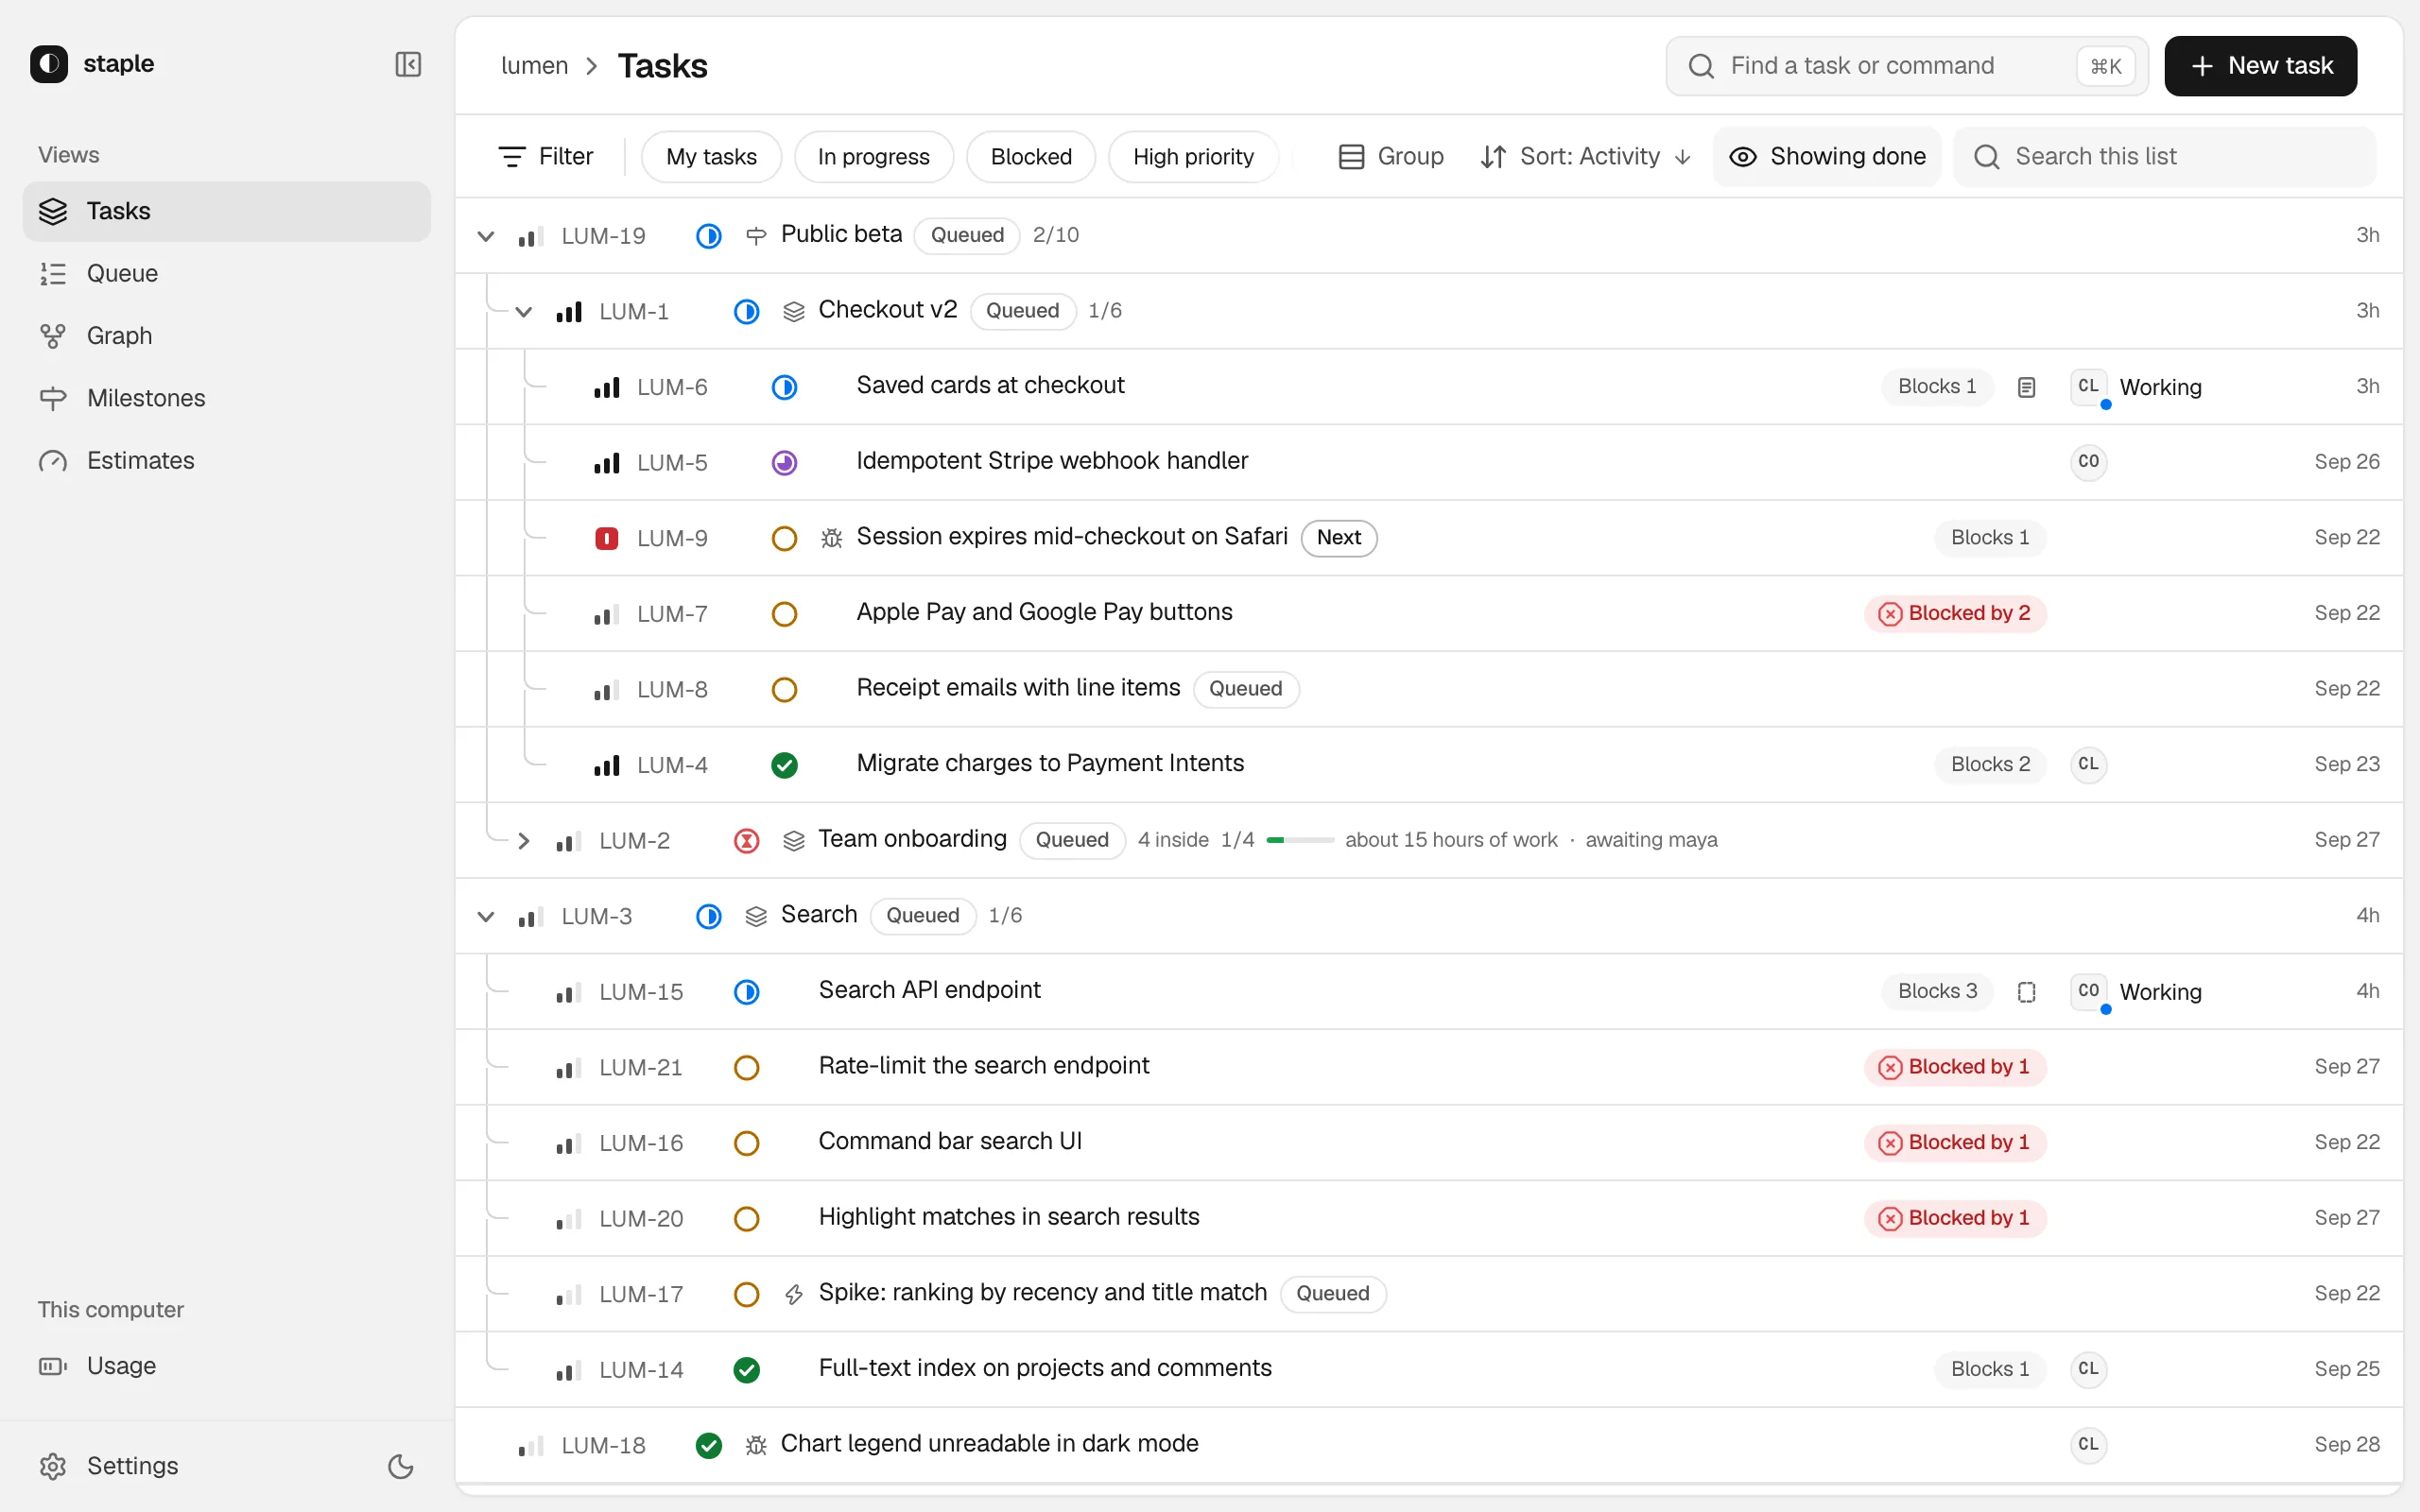Toggle the done checkmark on LUM-18

coord(708,1445)
